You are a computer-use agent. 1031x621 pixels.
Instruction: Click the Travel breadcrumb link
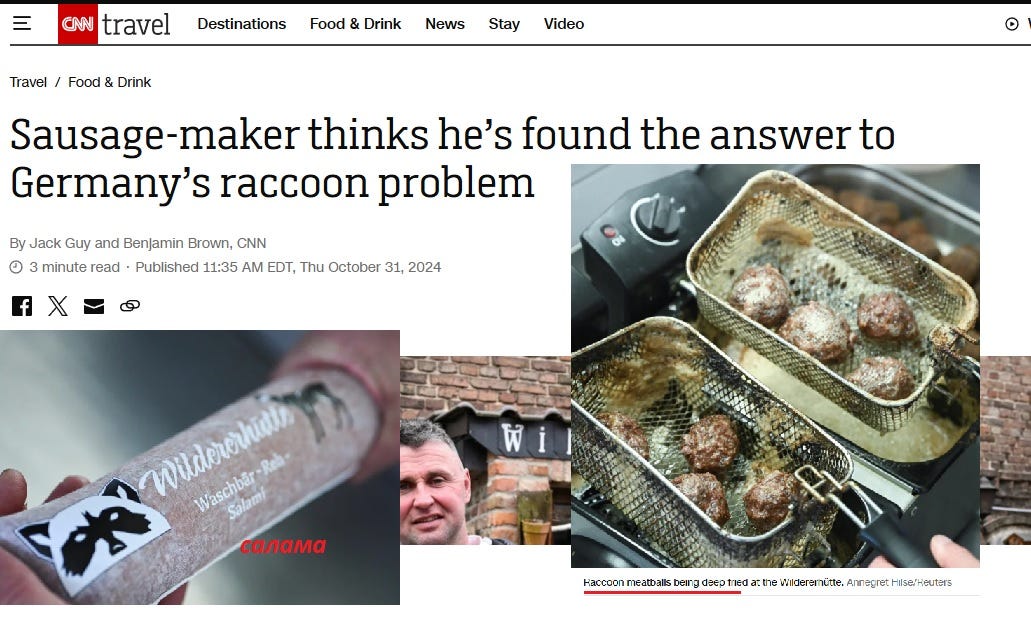[28, 82]
